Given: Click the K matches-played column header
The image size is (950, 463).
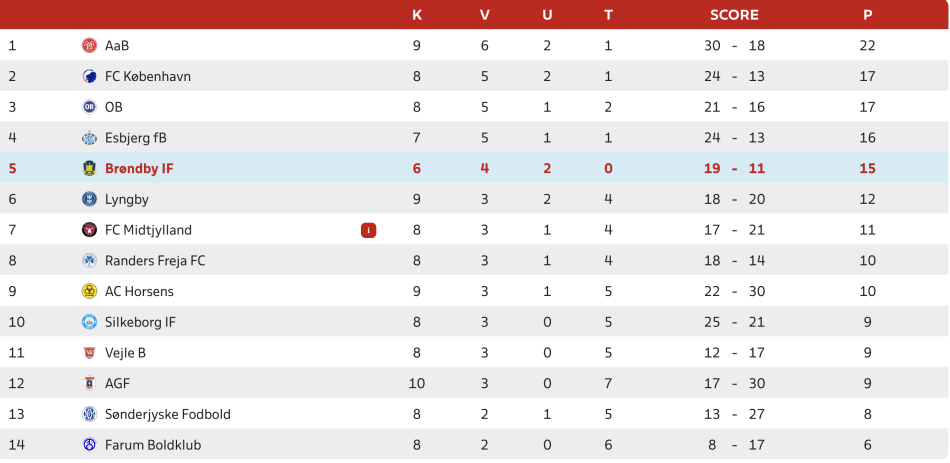Looking at the screenshot, I should tap(417, 15).
